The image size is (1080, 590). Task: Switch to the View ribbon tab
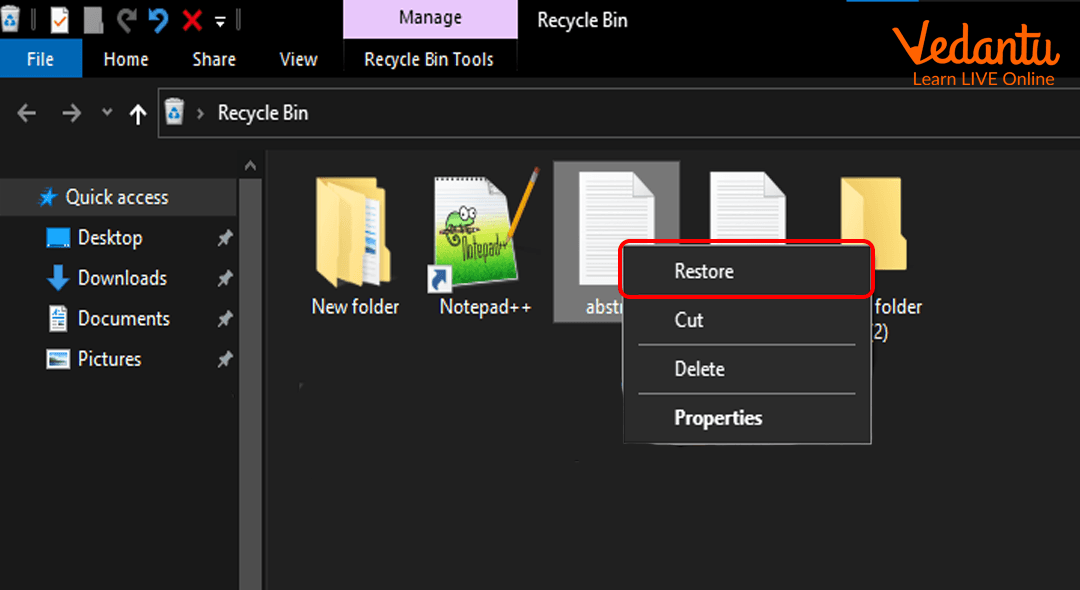click(298, 60)
